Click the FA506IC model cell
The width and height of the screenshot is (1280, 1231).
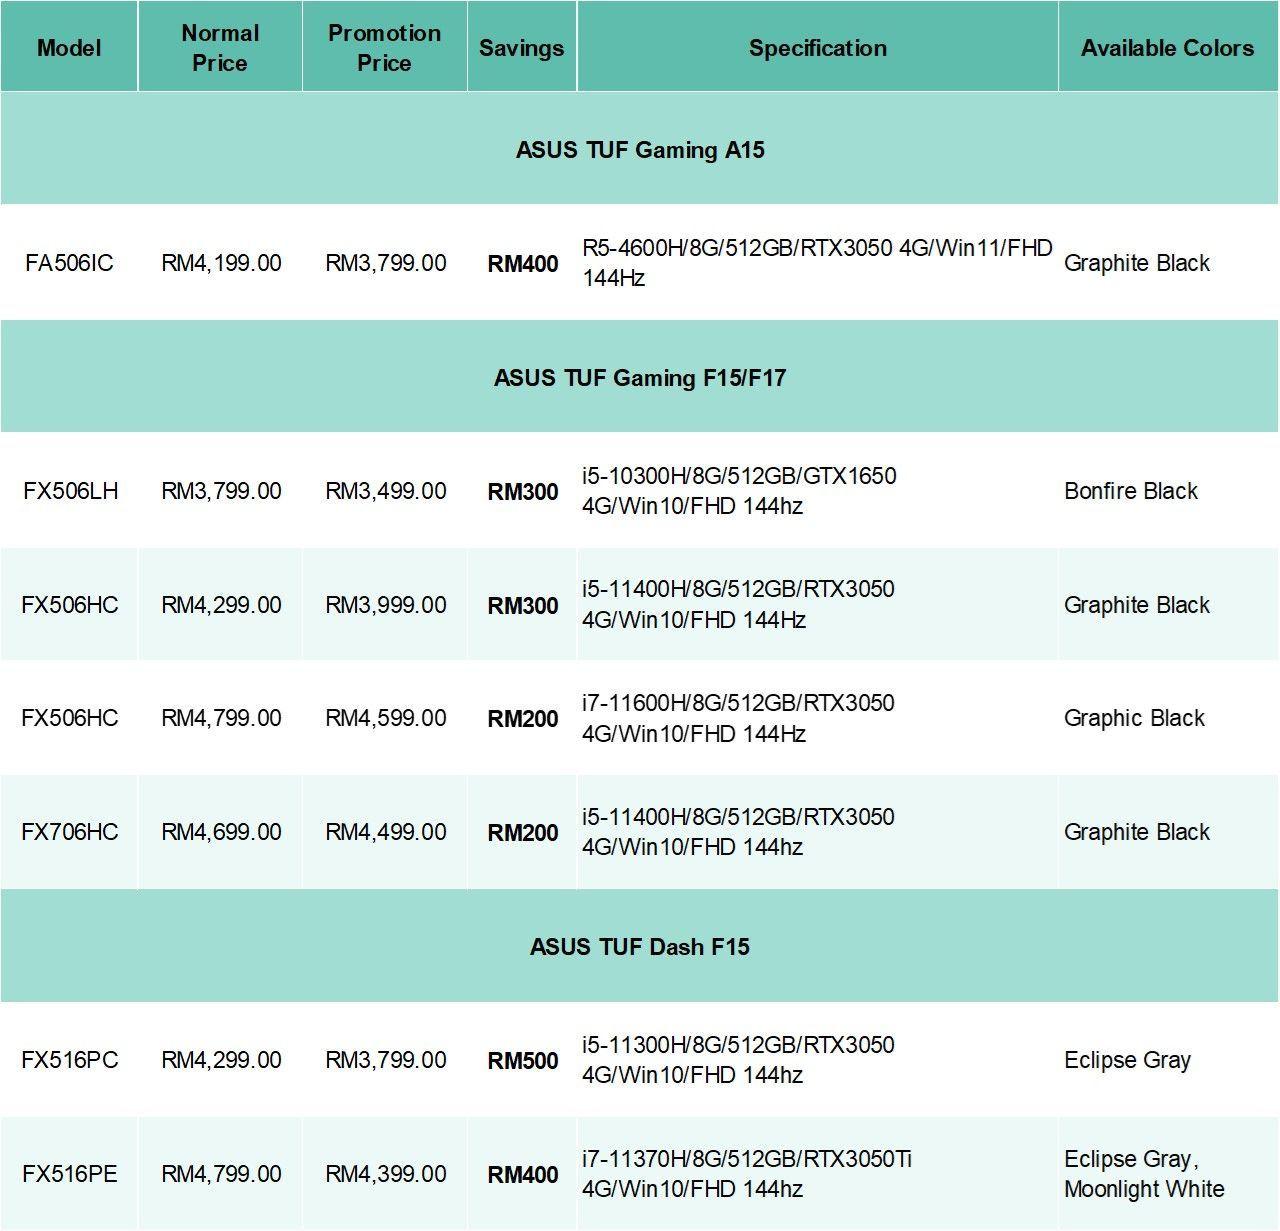pyautogui.click(x=69, y=263)
